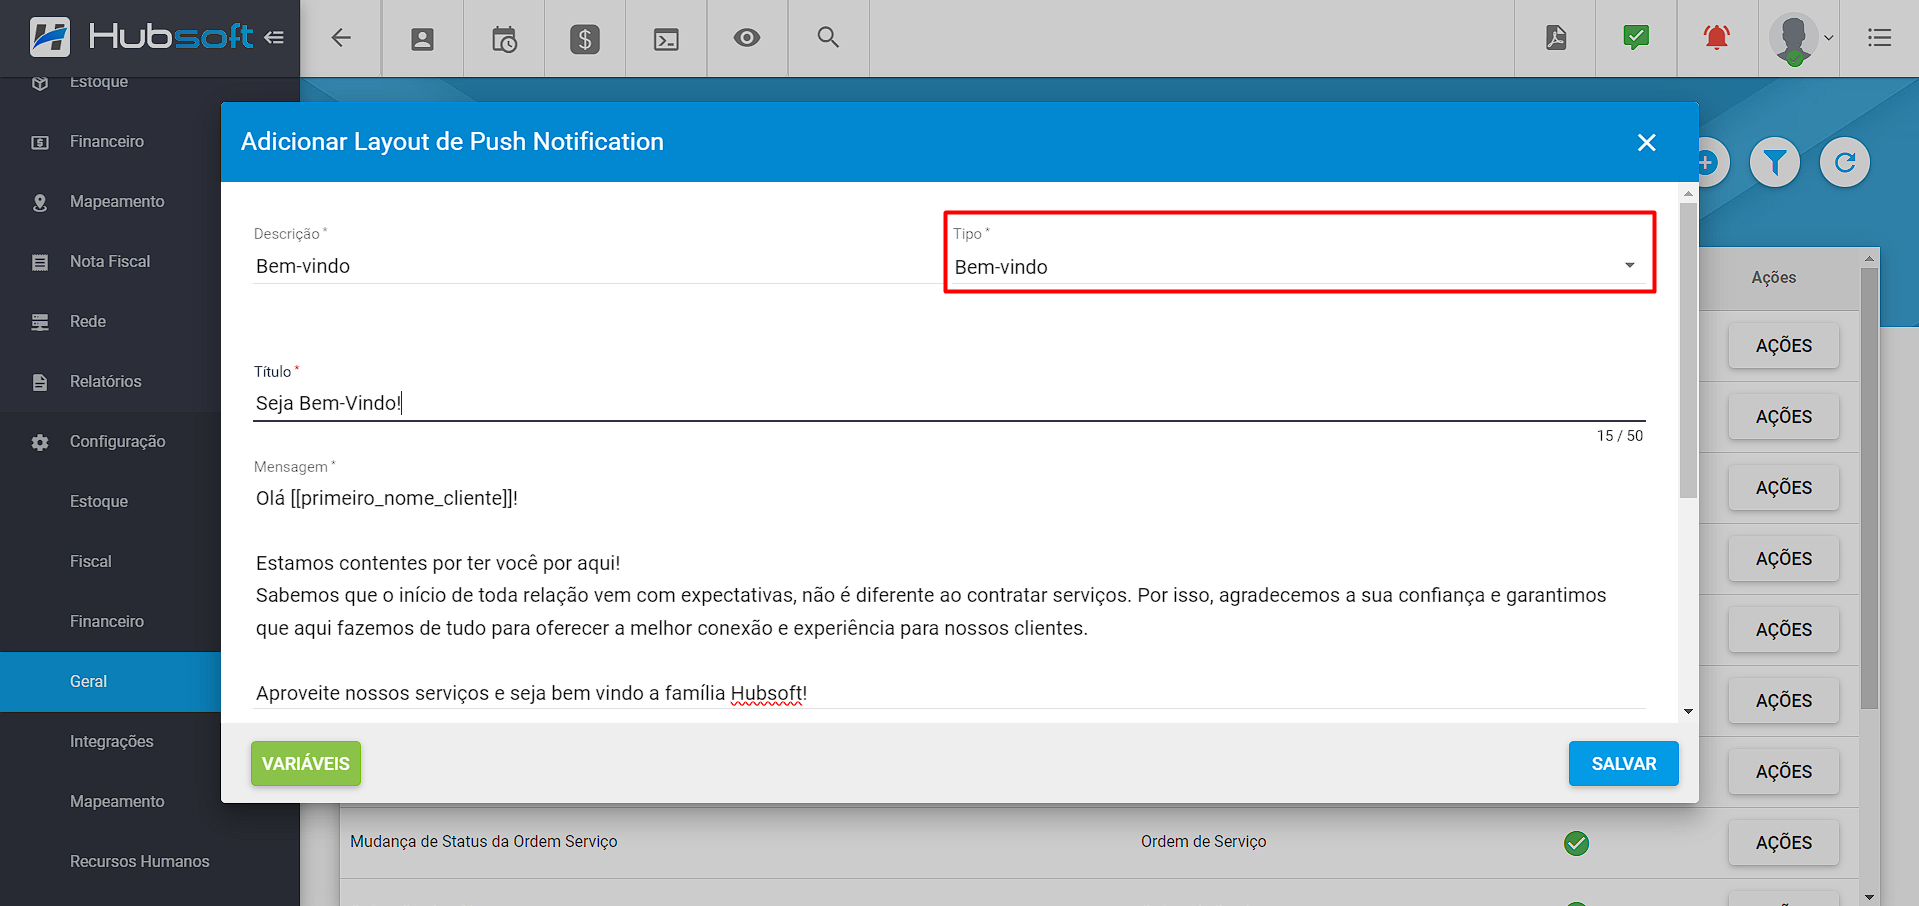Click the dialog's vertical scrollbar thumb
This screenshot has height=906, width=1919.
(1688, 350)
